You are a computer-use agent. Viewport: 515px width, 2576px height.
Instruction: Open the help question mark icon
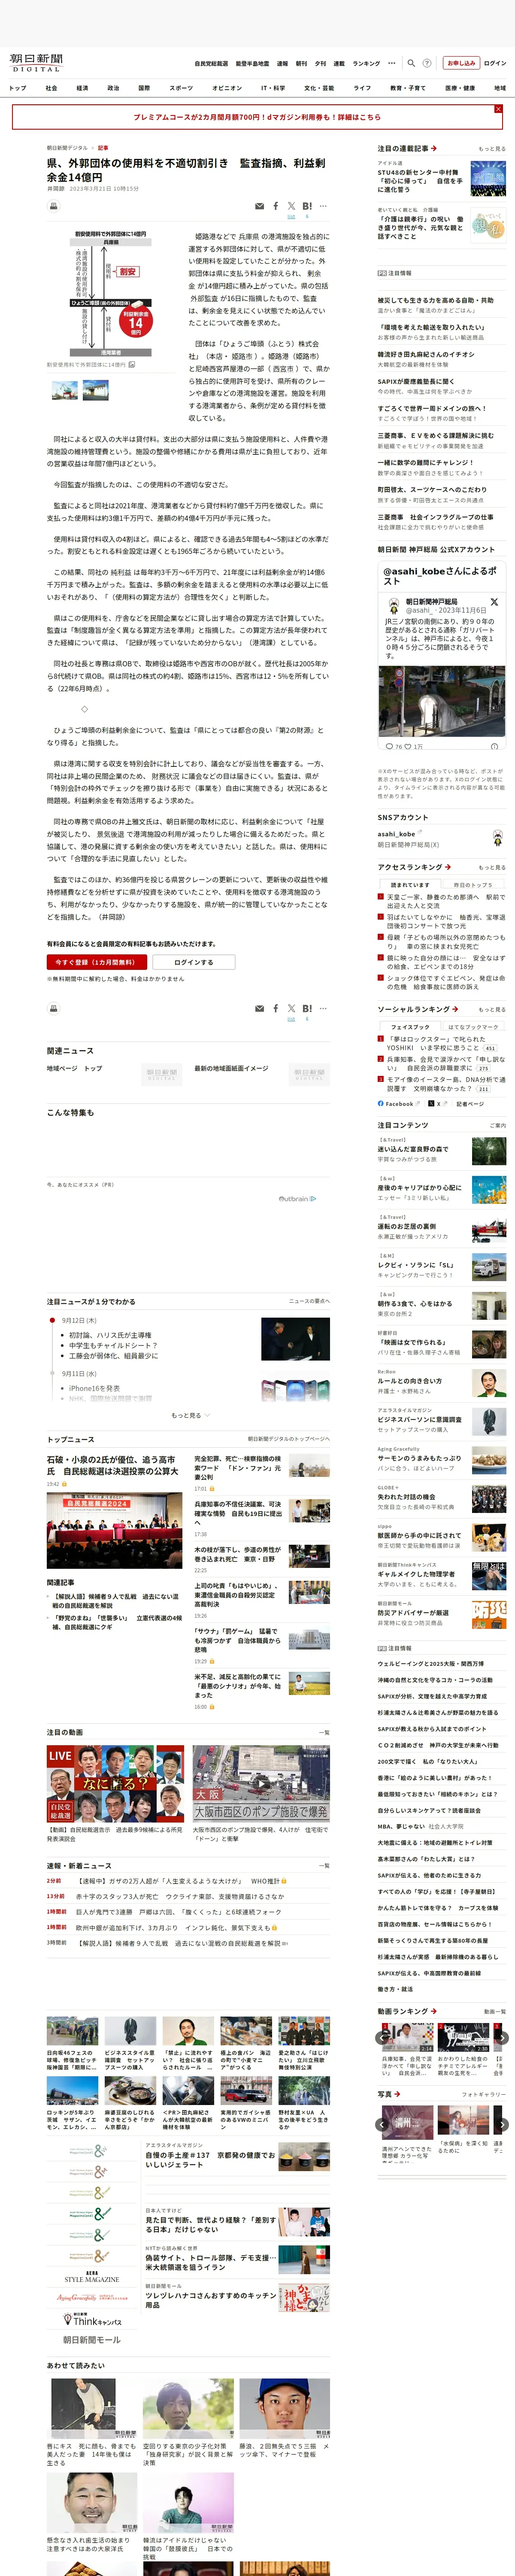pos(427,63)
